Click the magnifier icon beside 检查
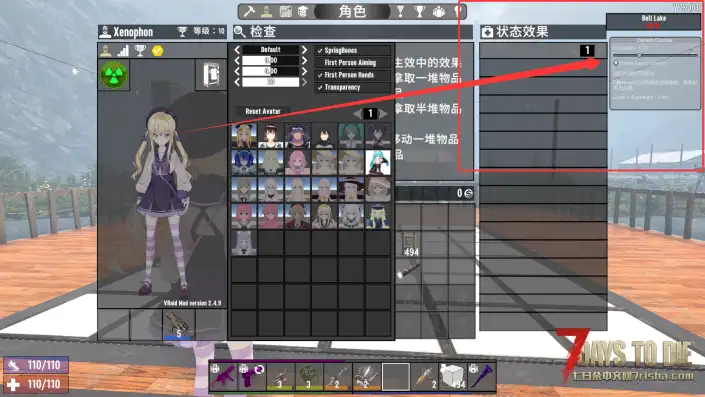 pos(240,32)
